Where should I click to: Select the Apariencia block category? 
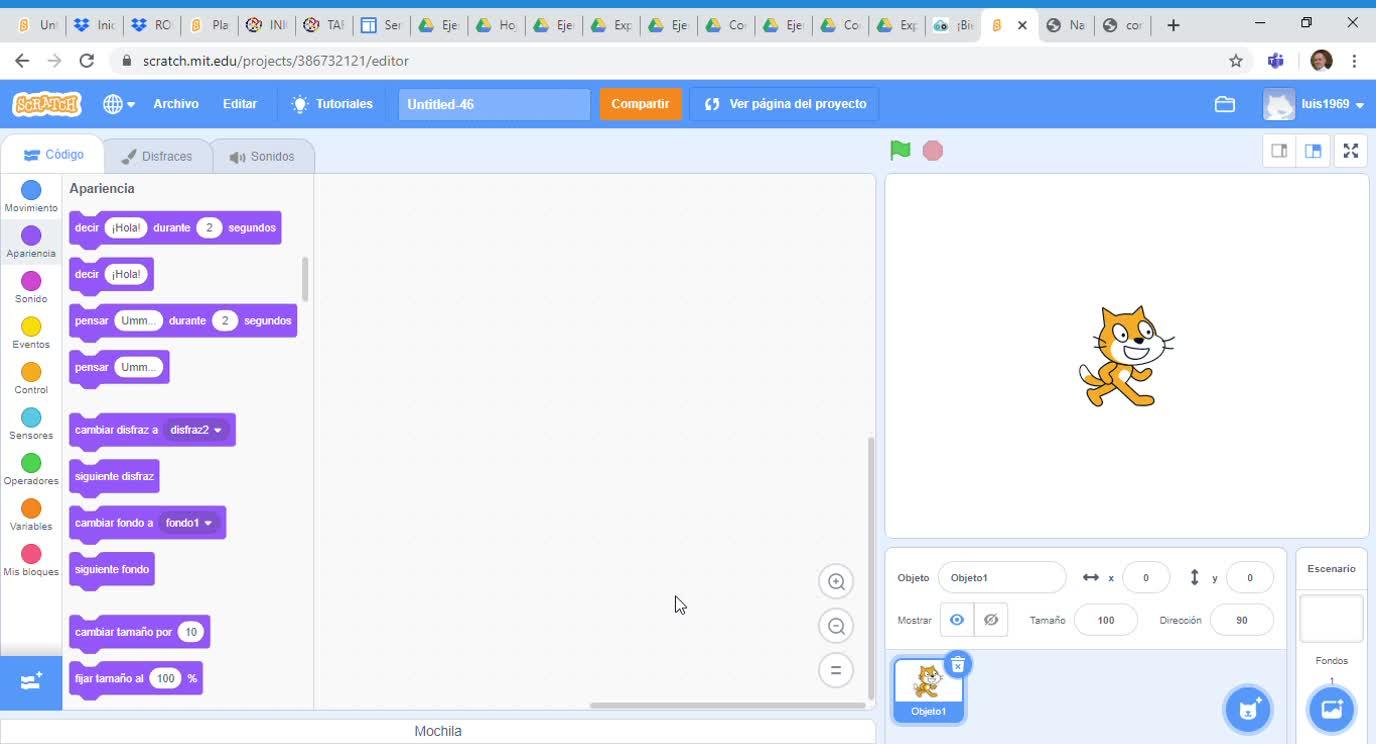31,242
